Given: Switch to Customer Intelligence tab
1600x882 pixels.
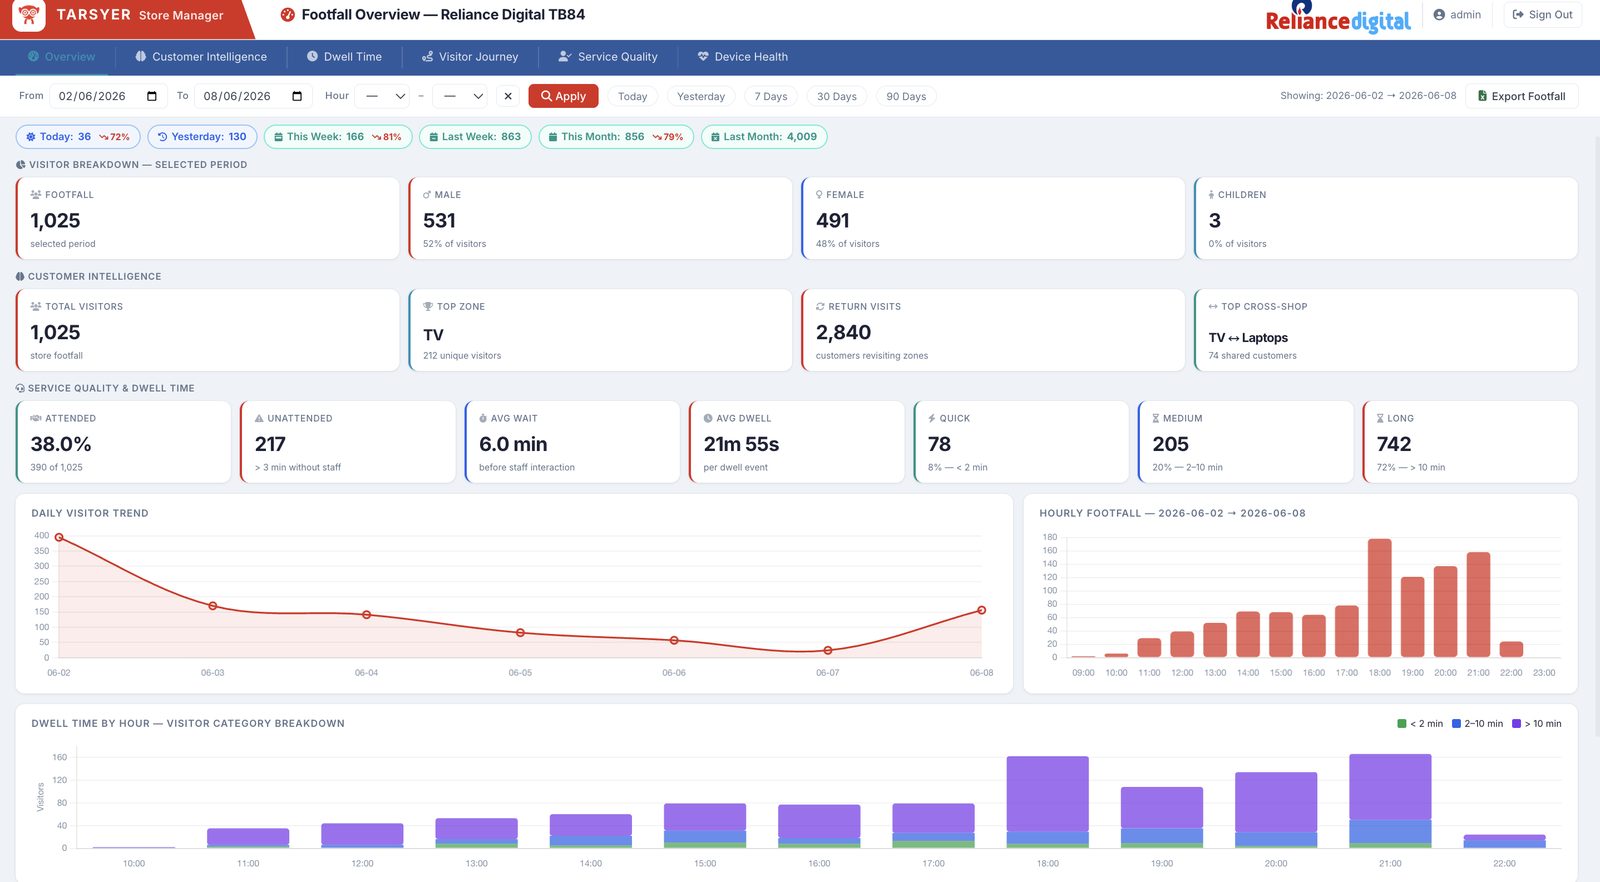Looking at the screenshot, I should [x=201, y=57].
